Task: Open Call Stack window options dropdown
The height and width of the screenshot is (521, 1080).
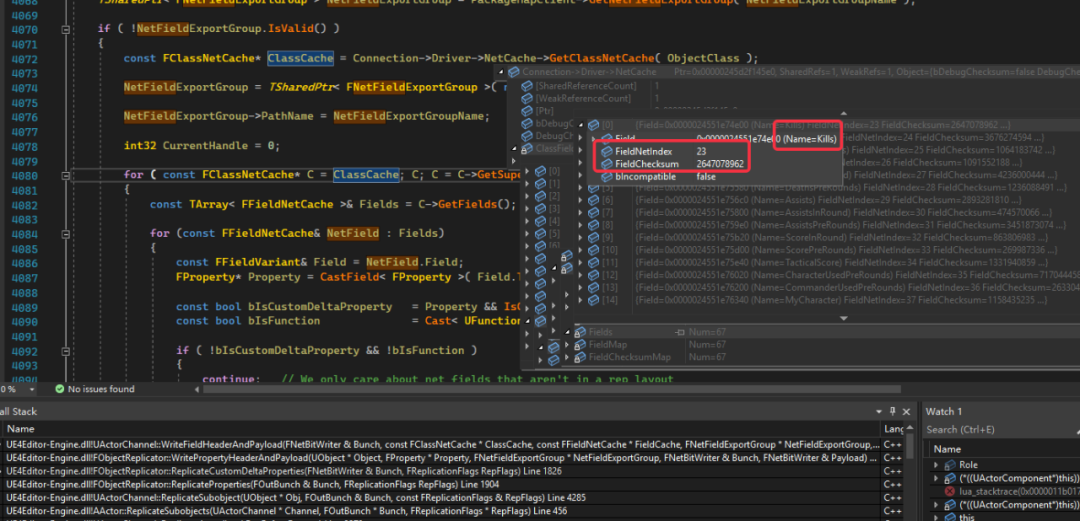Action: [x=880, y=411]
